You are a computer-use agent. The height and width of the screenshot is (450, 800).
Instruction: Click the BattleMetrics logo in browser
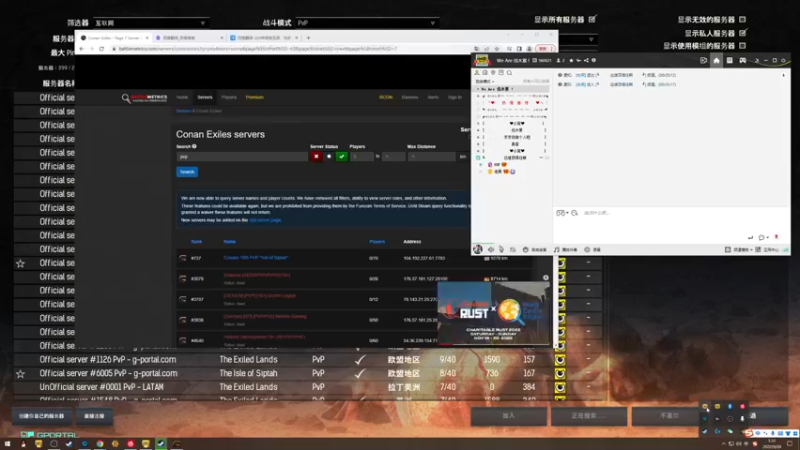point(145,98)
